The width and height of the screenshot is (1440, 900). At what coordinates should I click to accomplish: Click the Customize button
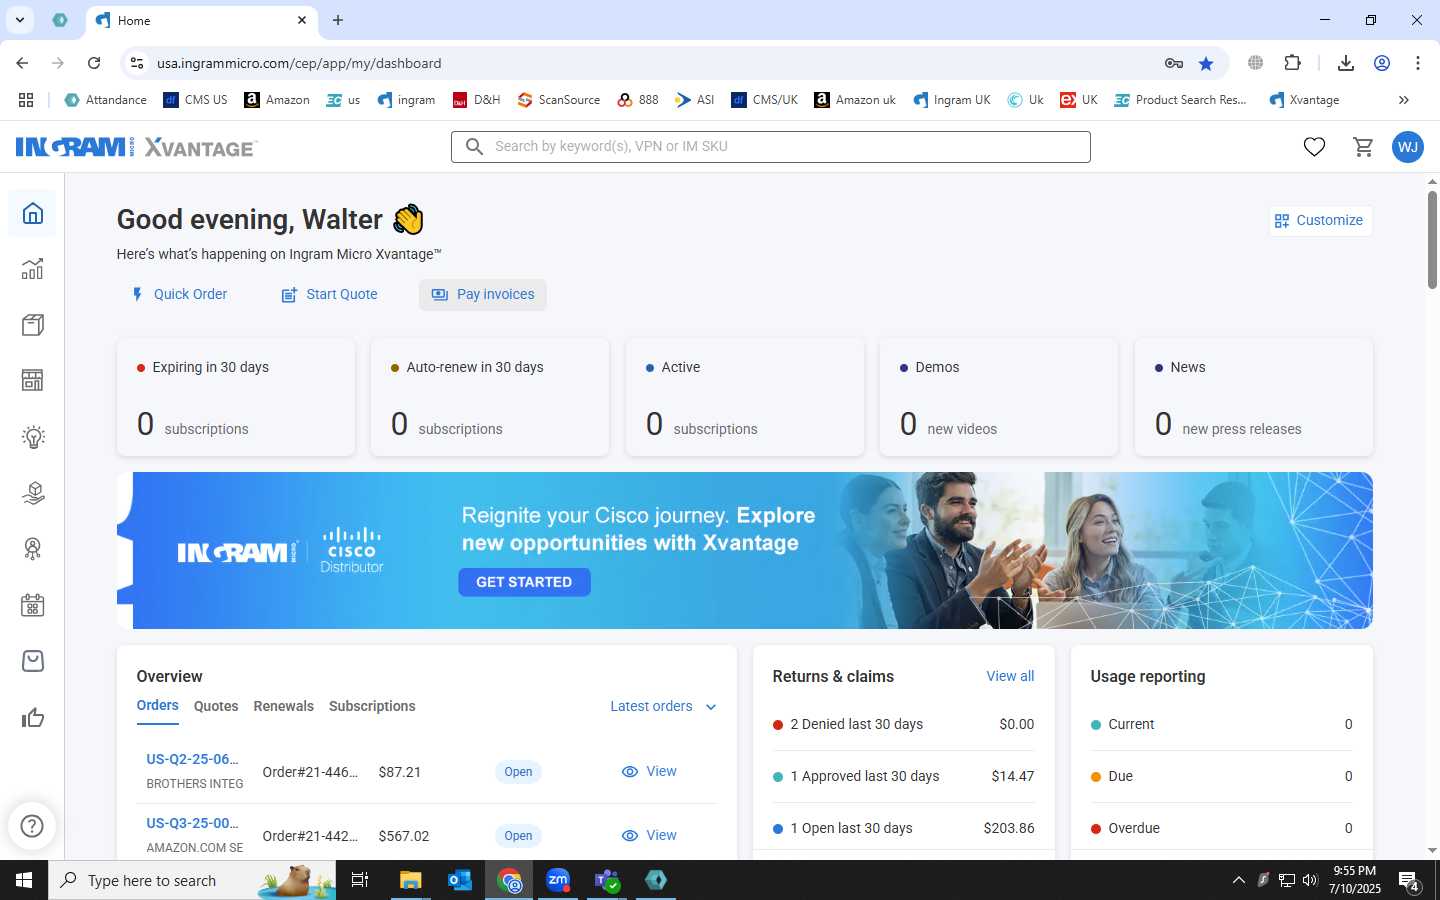(1320, 220)
